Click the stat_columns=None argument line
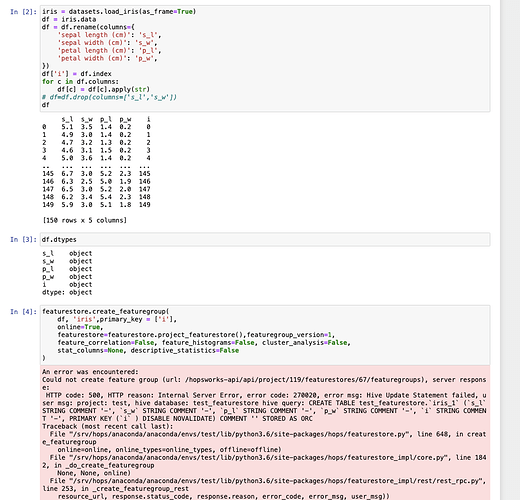Viewport: 520px width, 500px height. click(148, 350)
